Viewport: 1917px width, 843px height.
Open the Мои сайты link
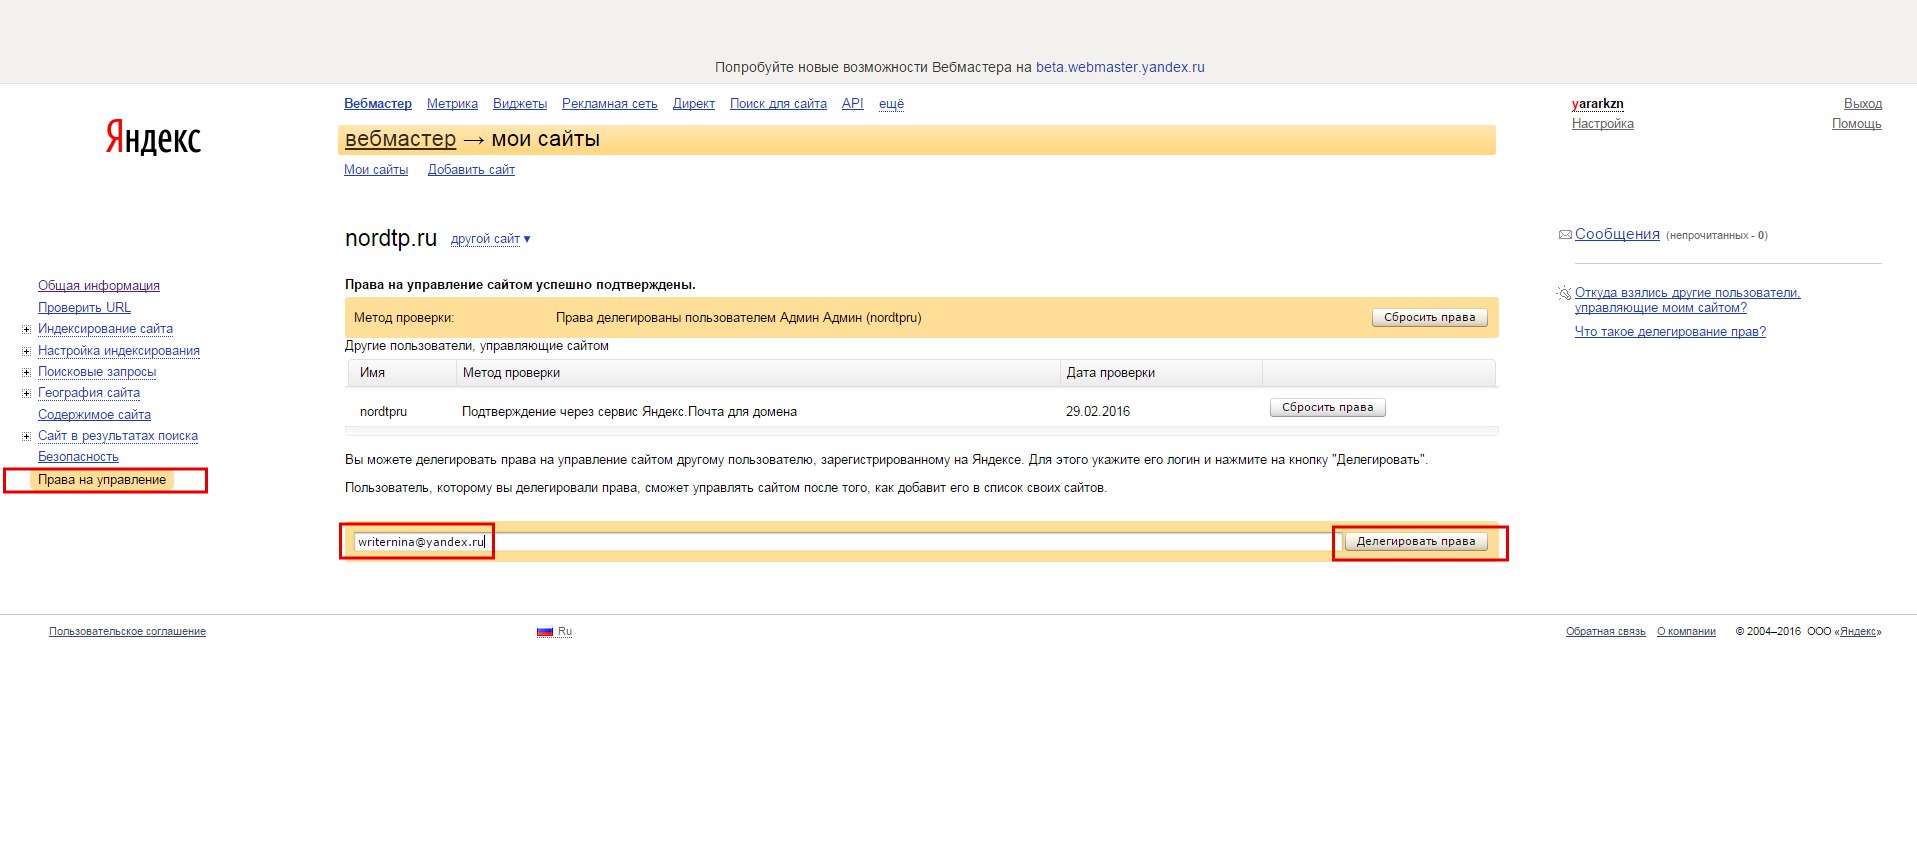(376, 170)
